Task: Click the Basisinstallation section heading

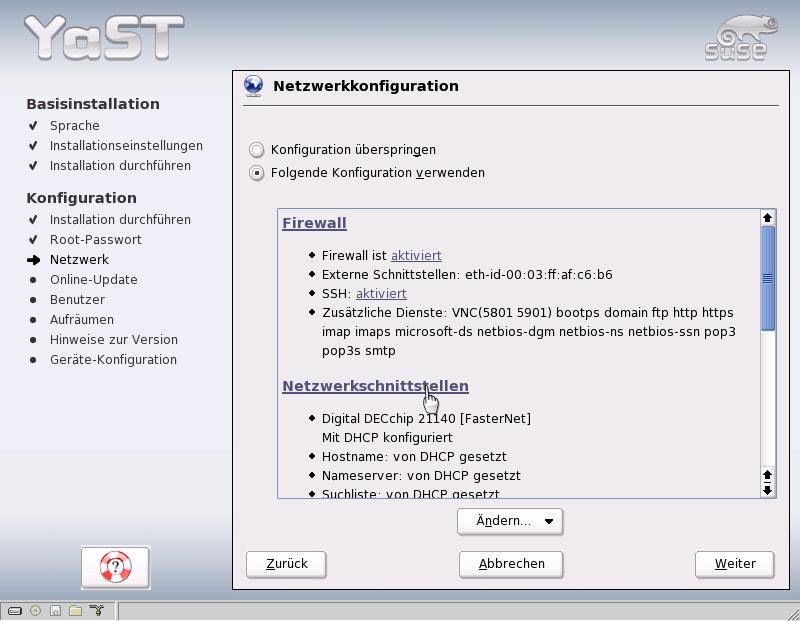Action: point(93,104)
